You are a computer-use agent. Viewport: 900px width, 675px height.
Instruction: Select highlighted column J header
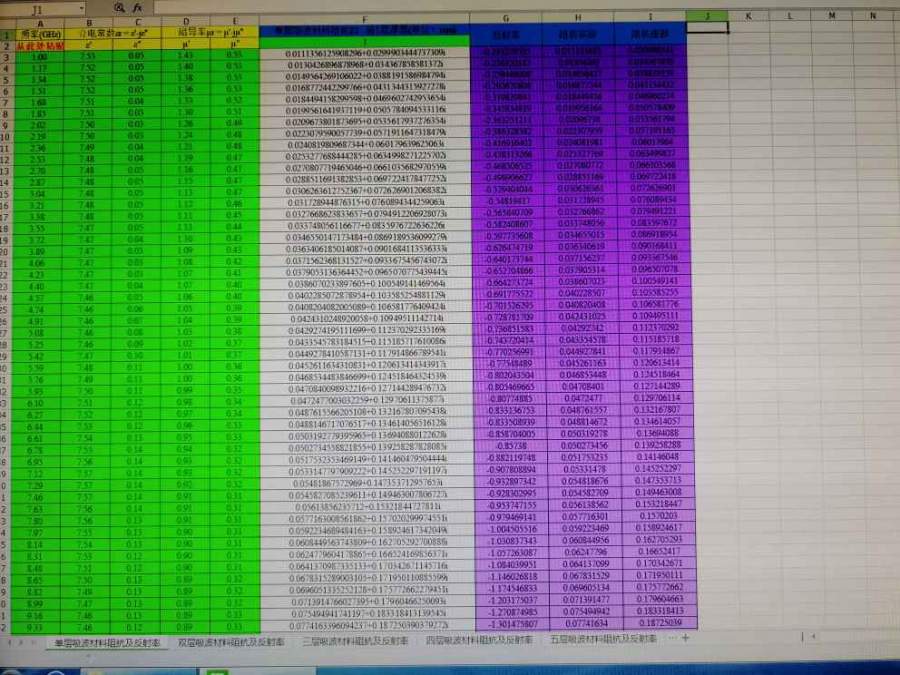pos(707,16)
